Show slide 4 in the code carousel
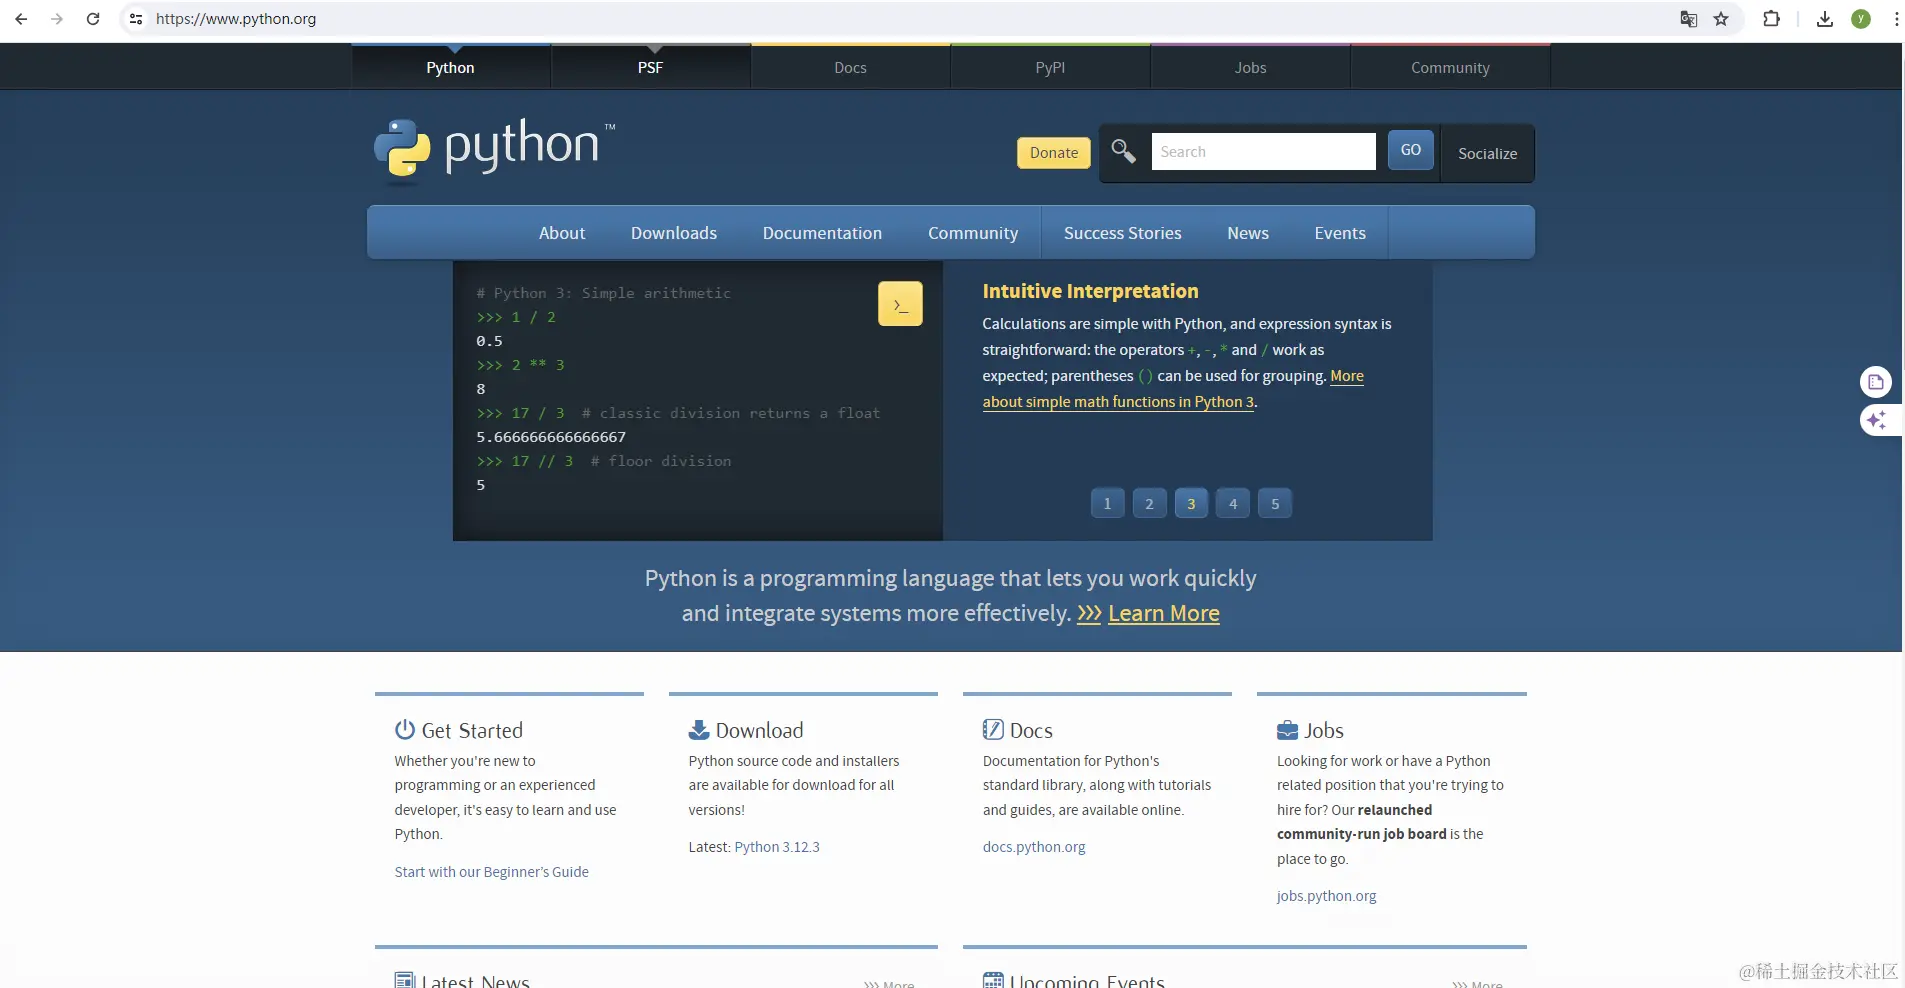1905x988 pixels. [1233, 504]
